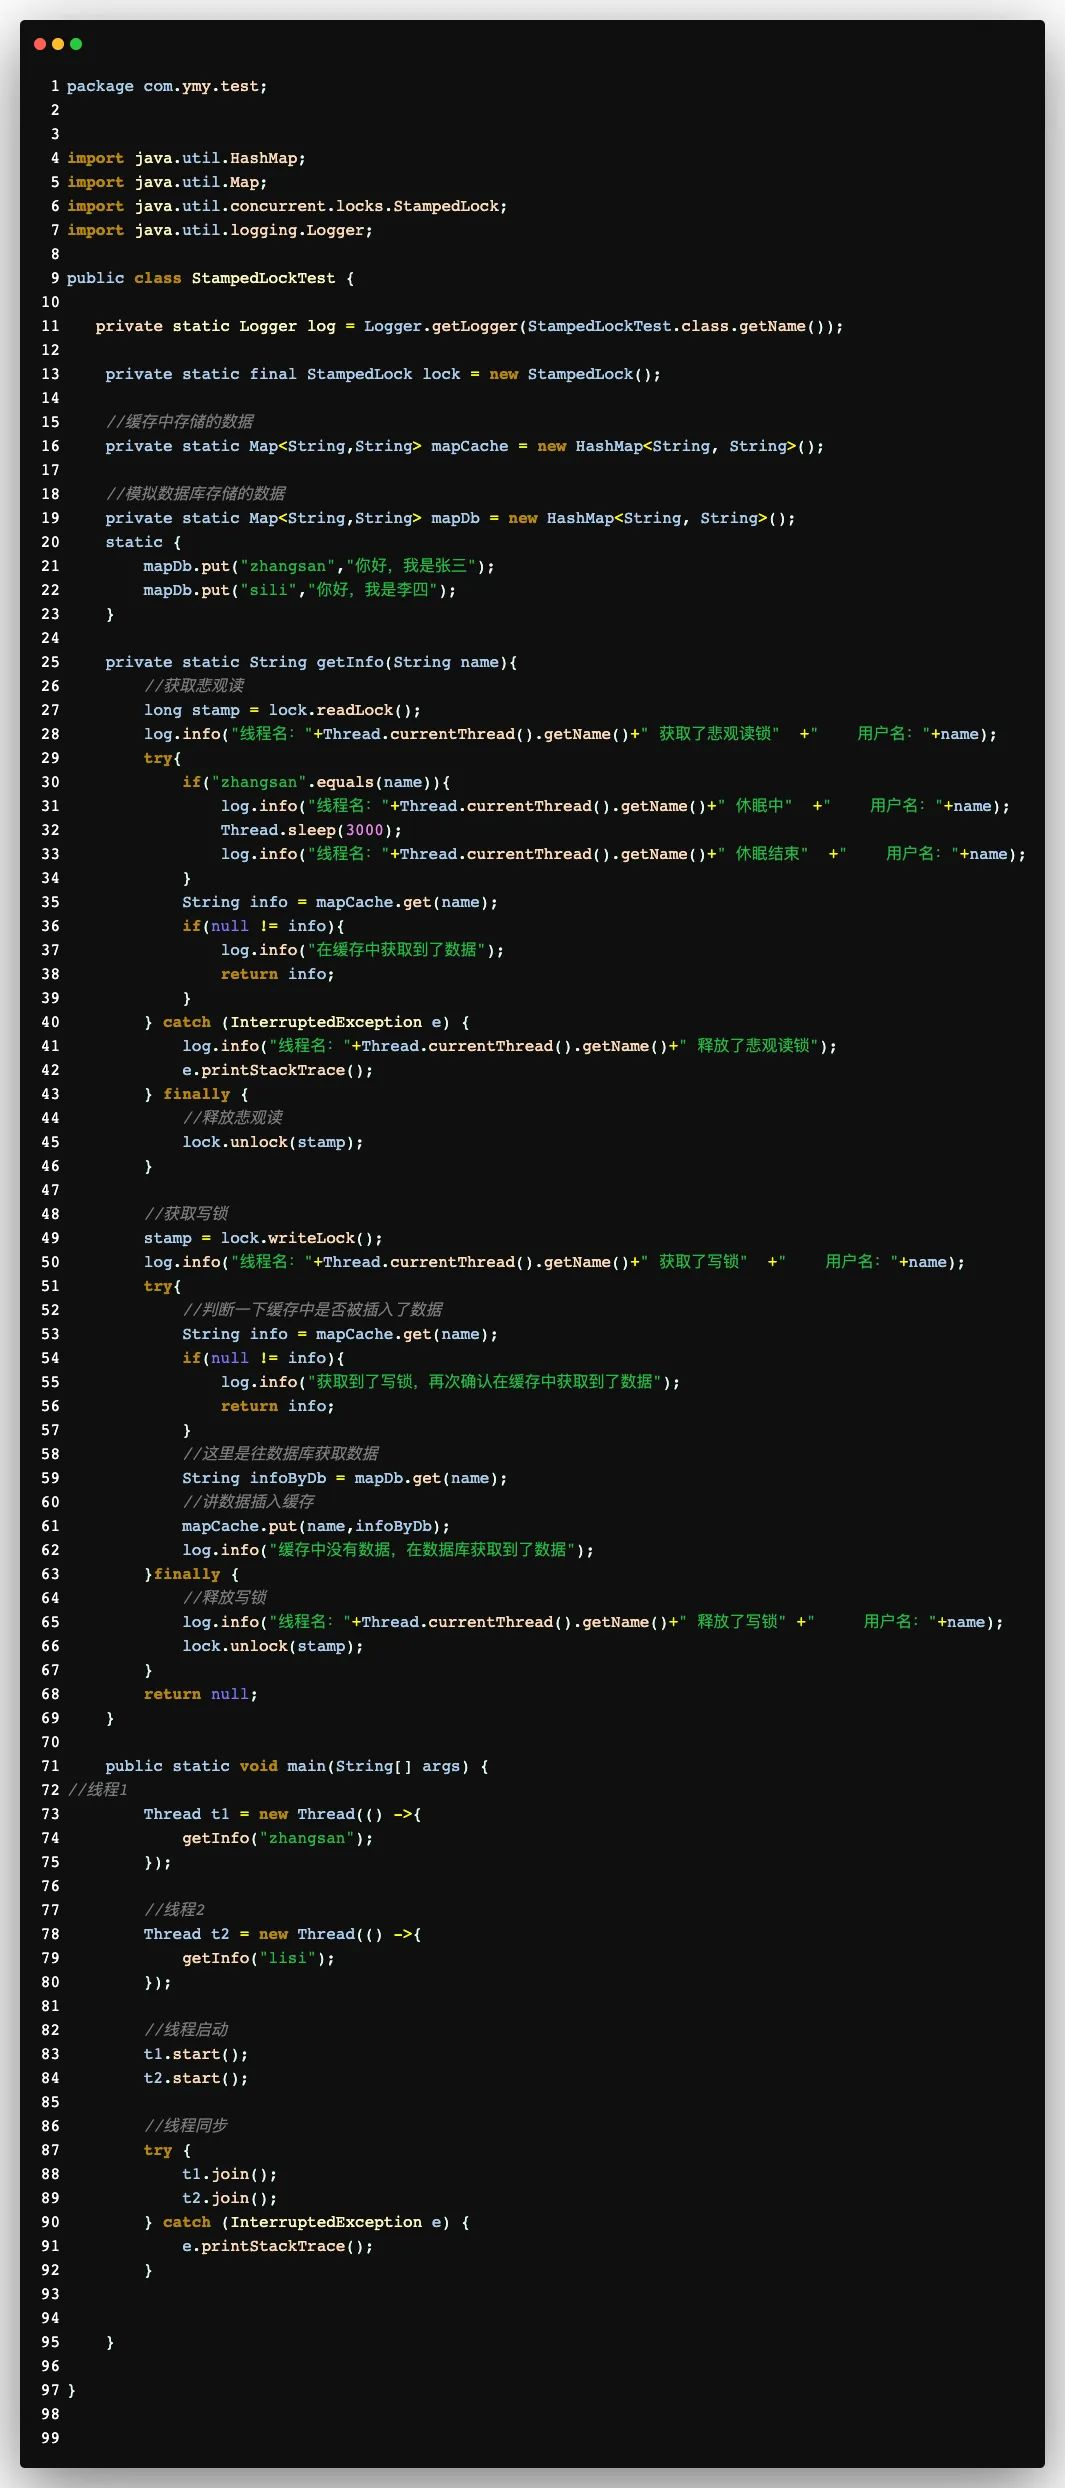Click the mapCache HashMap declaration
Screen dimensions: 1065x2488
[x=465, y=446]
